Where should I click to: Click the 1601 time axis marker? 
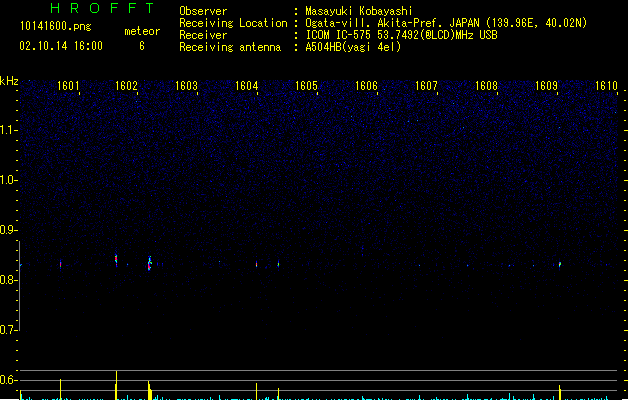[68, 86]
